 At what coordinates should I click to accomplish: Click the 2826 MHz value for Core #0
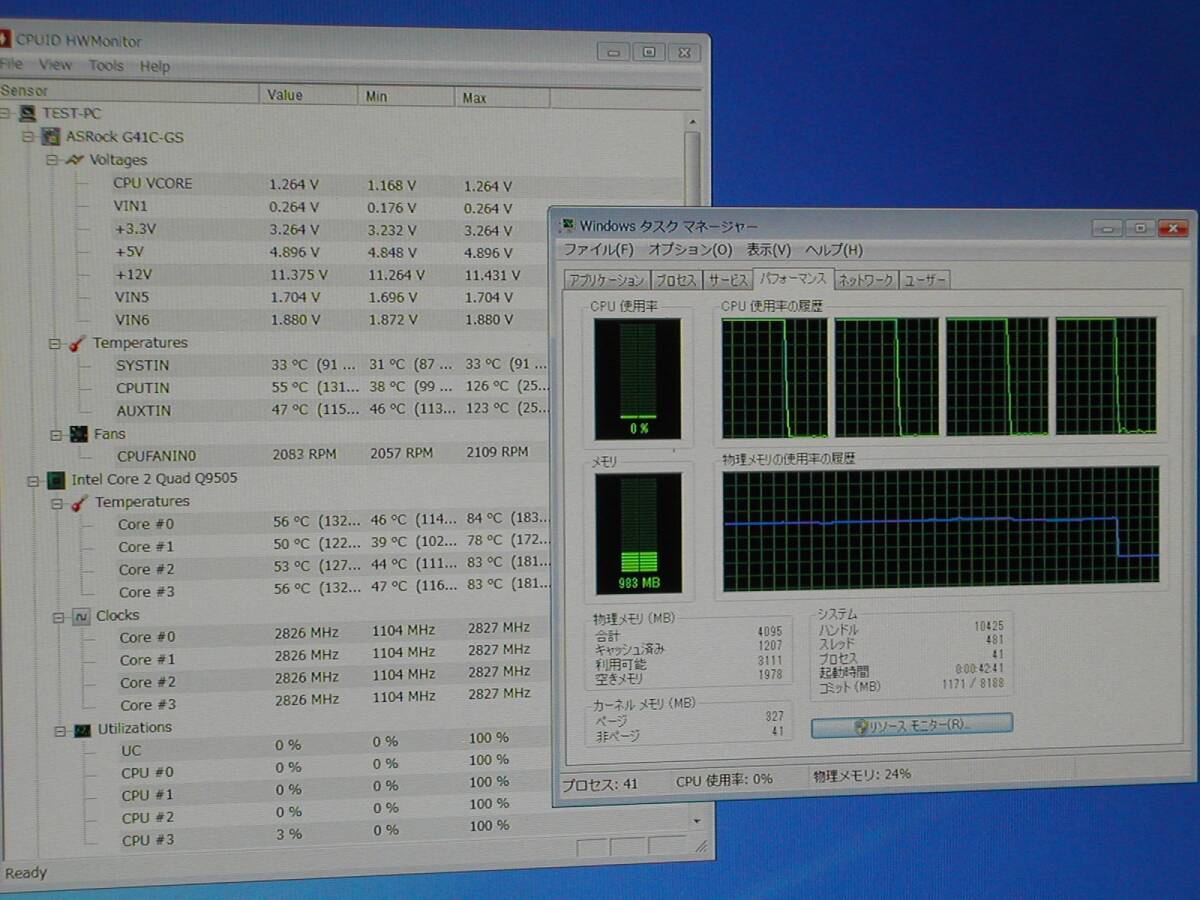(307, 633)
